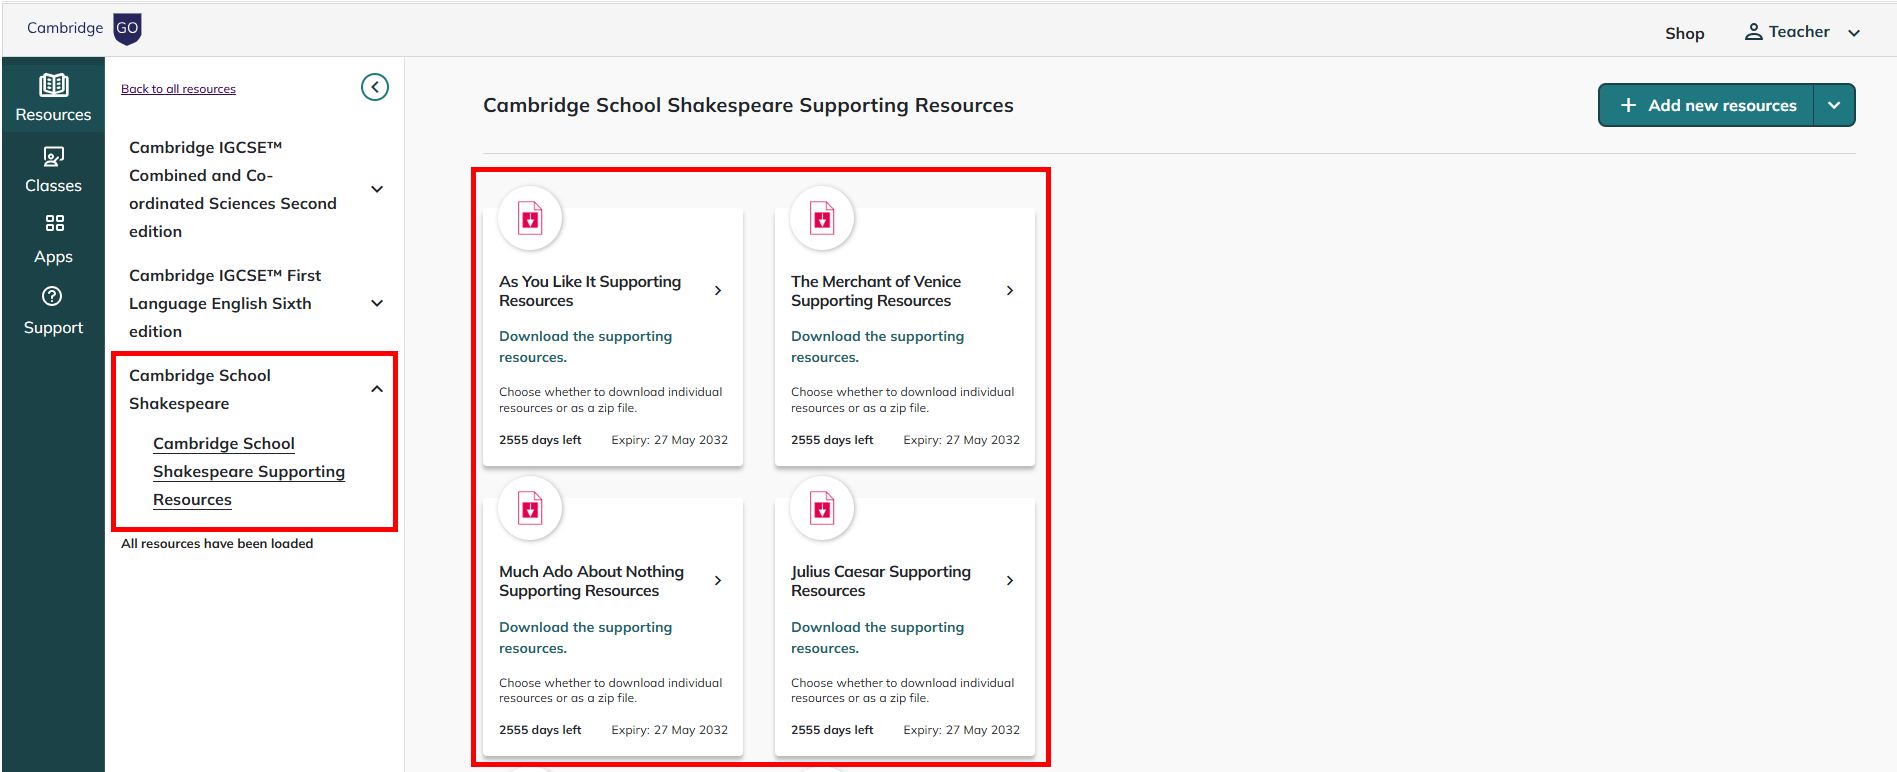This screenshot has height=772, width=1897.
Task: Click expiry date on As You Like It card
Action: click(x=669, y=440)
